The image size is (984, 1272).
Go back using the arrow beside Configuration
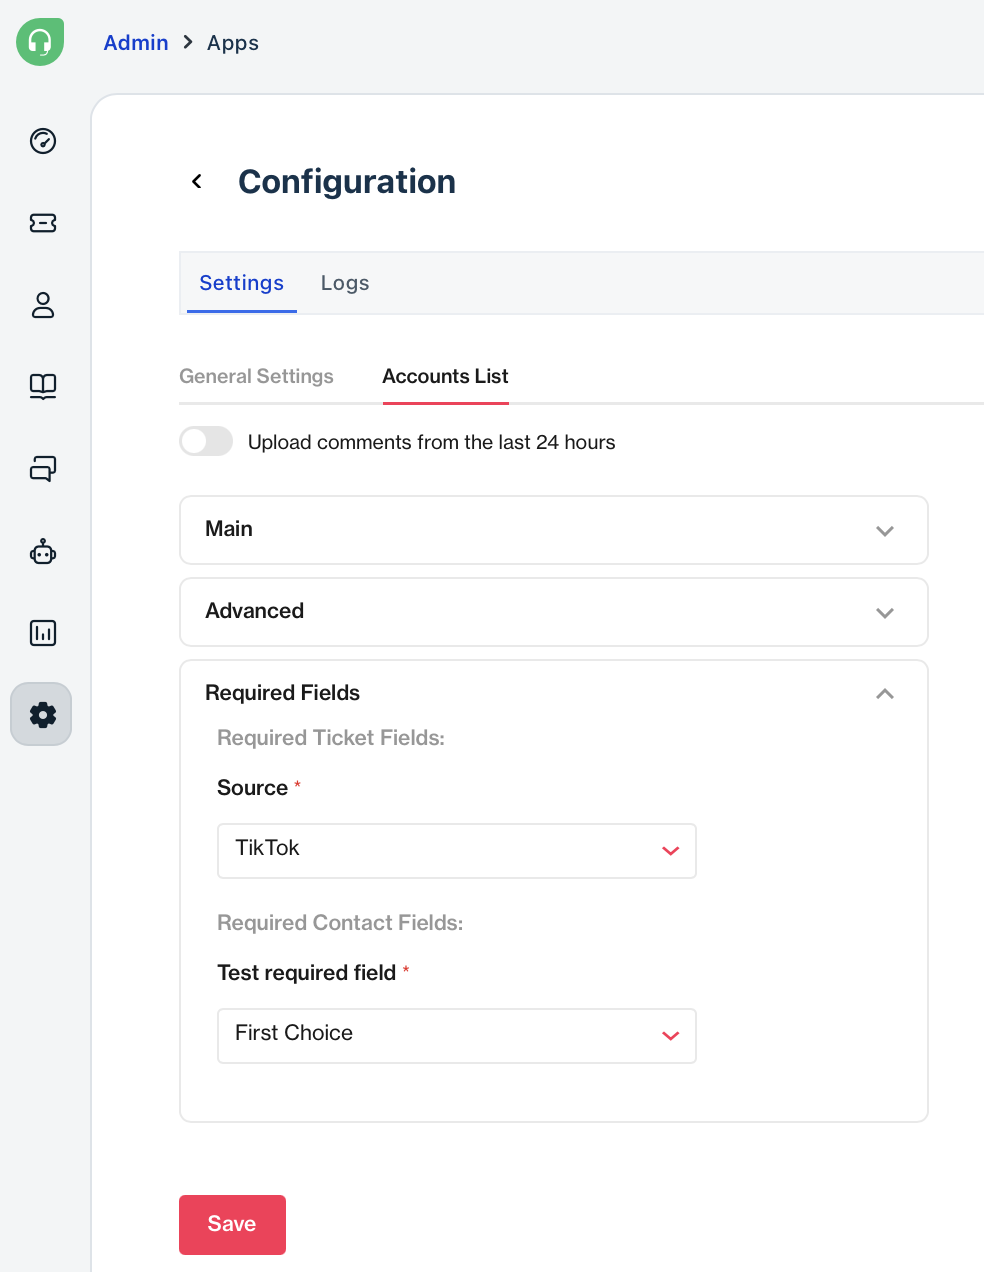pyautogui.click(x=197, y=181)
